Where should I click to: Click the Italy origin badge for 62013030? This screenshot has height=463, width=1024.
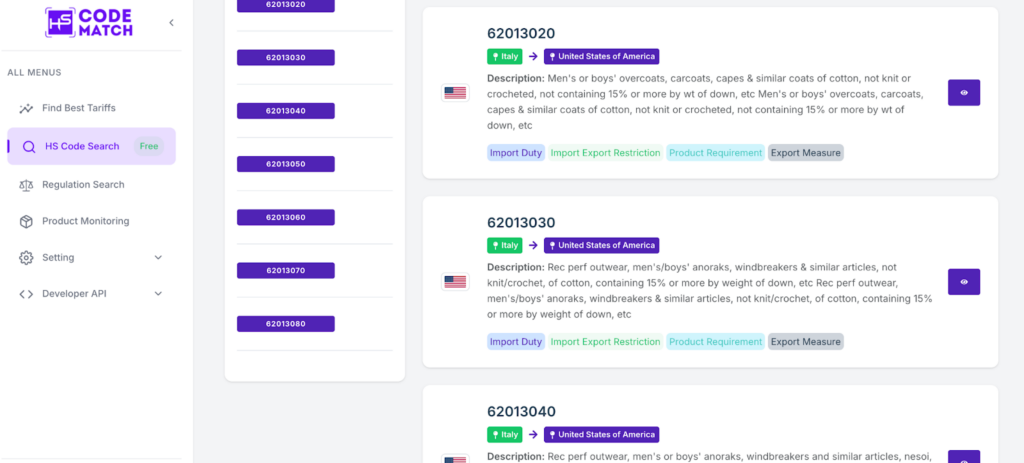tap(504, 246)
